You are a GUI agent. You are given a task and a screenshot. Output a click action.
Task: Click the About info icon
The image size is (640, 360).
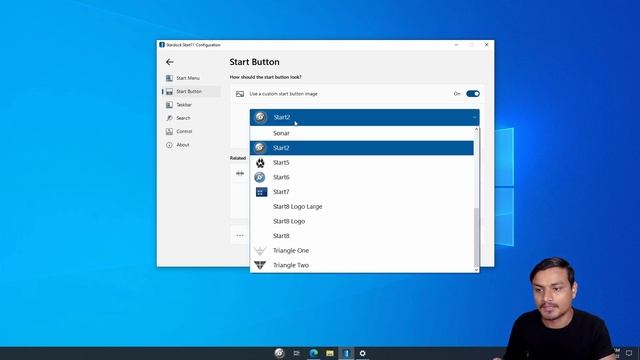[169, 145]
